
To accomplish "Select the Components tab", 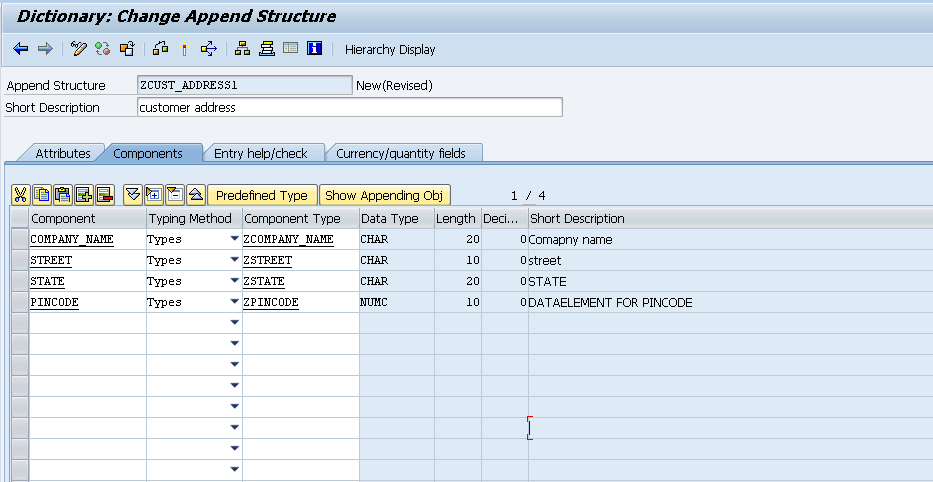I will [148, 154].
